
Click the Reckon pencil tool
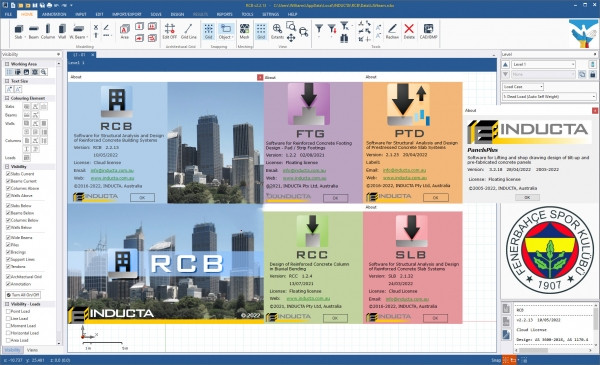(392, 31)
